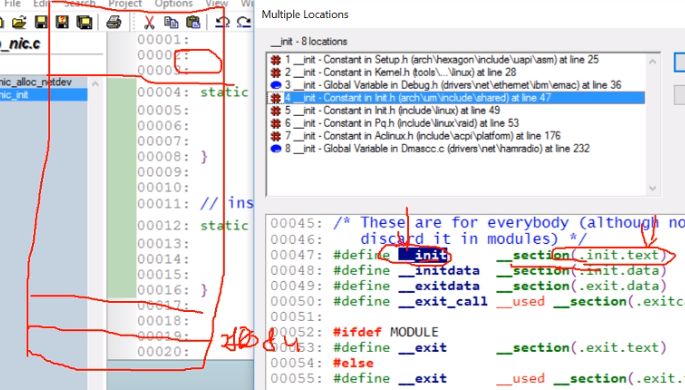This screenshot has width=685, height=390.
Task: Open the View menu
Action: point(217,4)
